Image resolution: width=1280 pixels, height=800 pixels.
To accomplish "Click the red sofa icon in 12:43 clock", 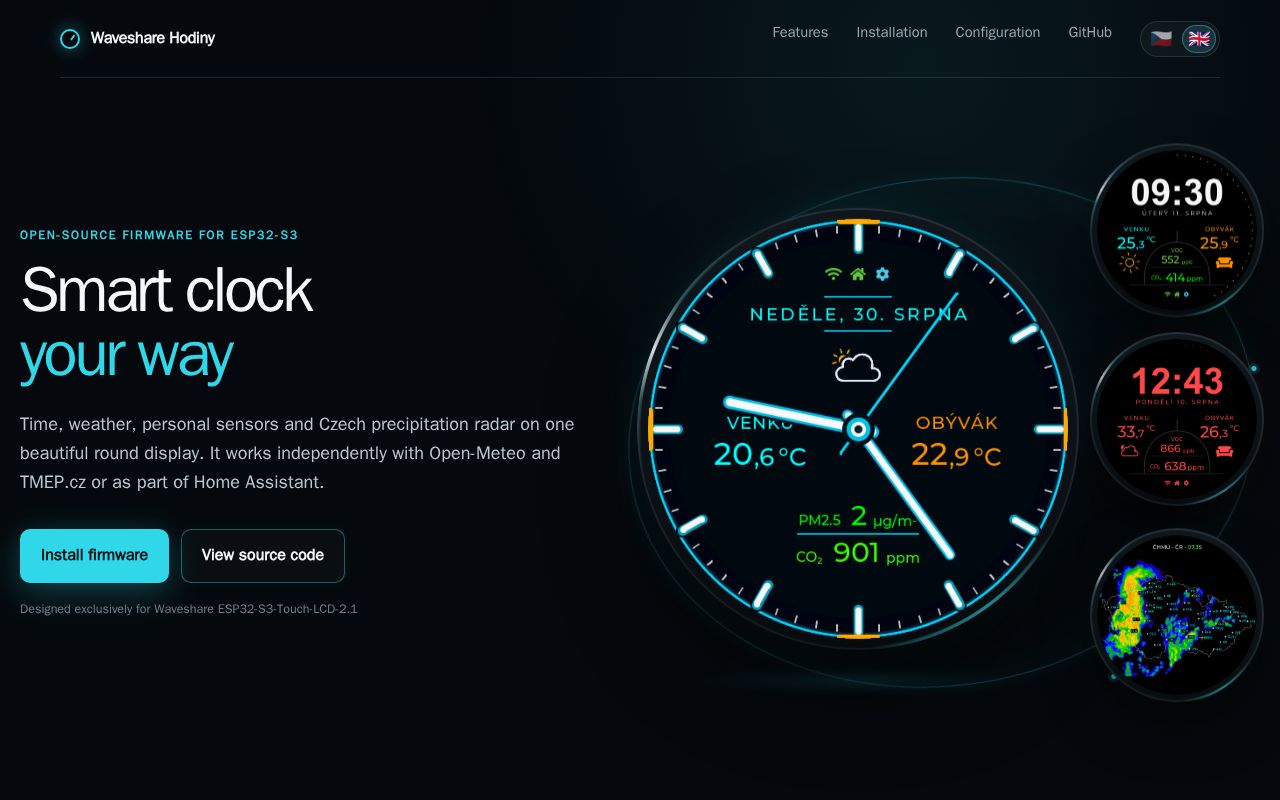I will pos(1224,451).
